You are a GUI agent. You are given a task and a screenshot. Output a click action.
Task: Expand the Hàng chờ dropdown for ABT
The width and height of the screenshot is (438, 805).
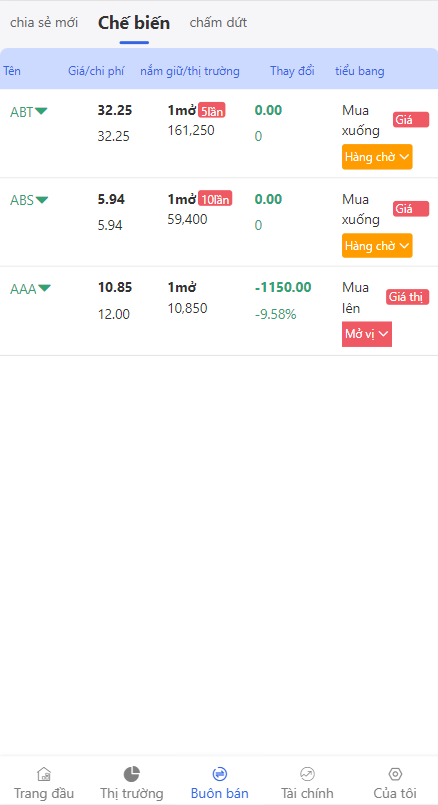(377, 157)
